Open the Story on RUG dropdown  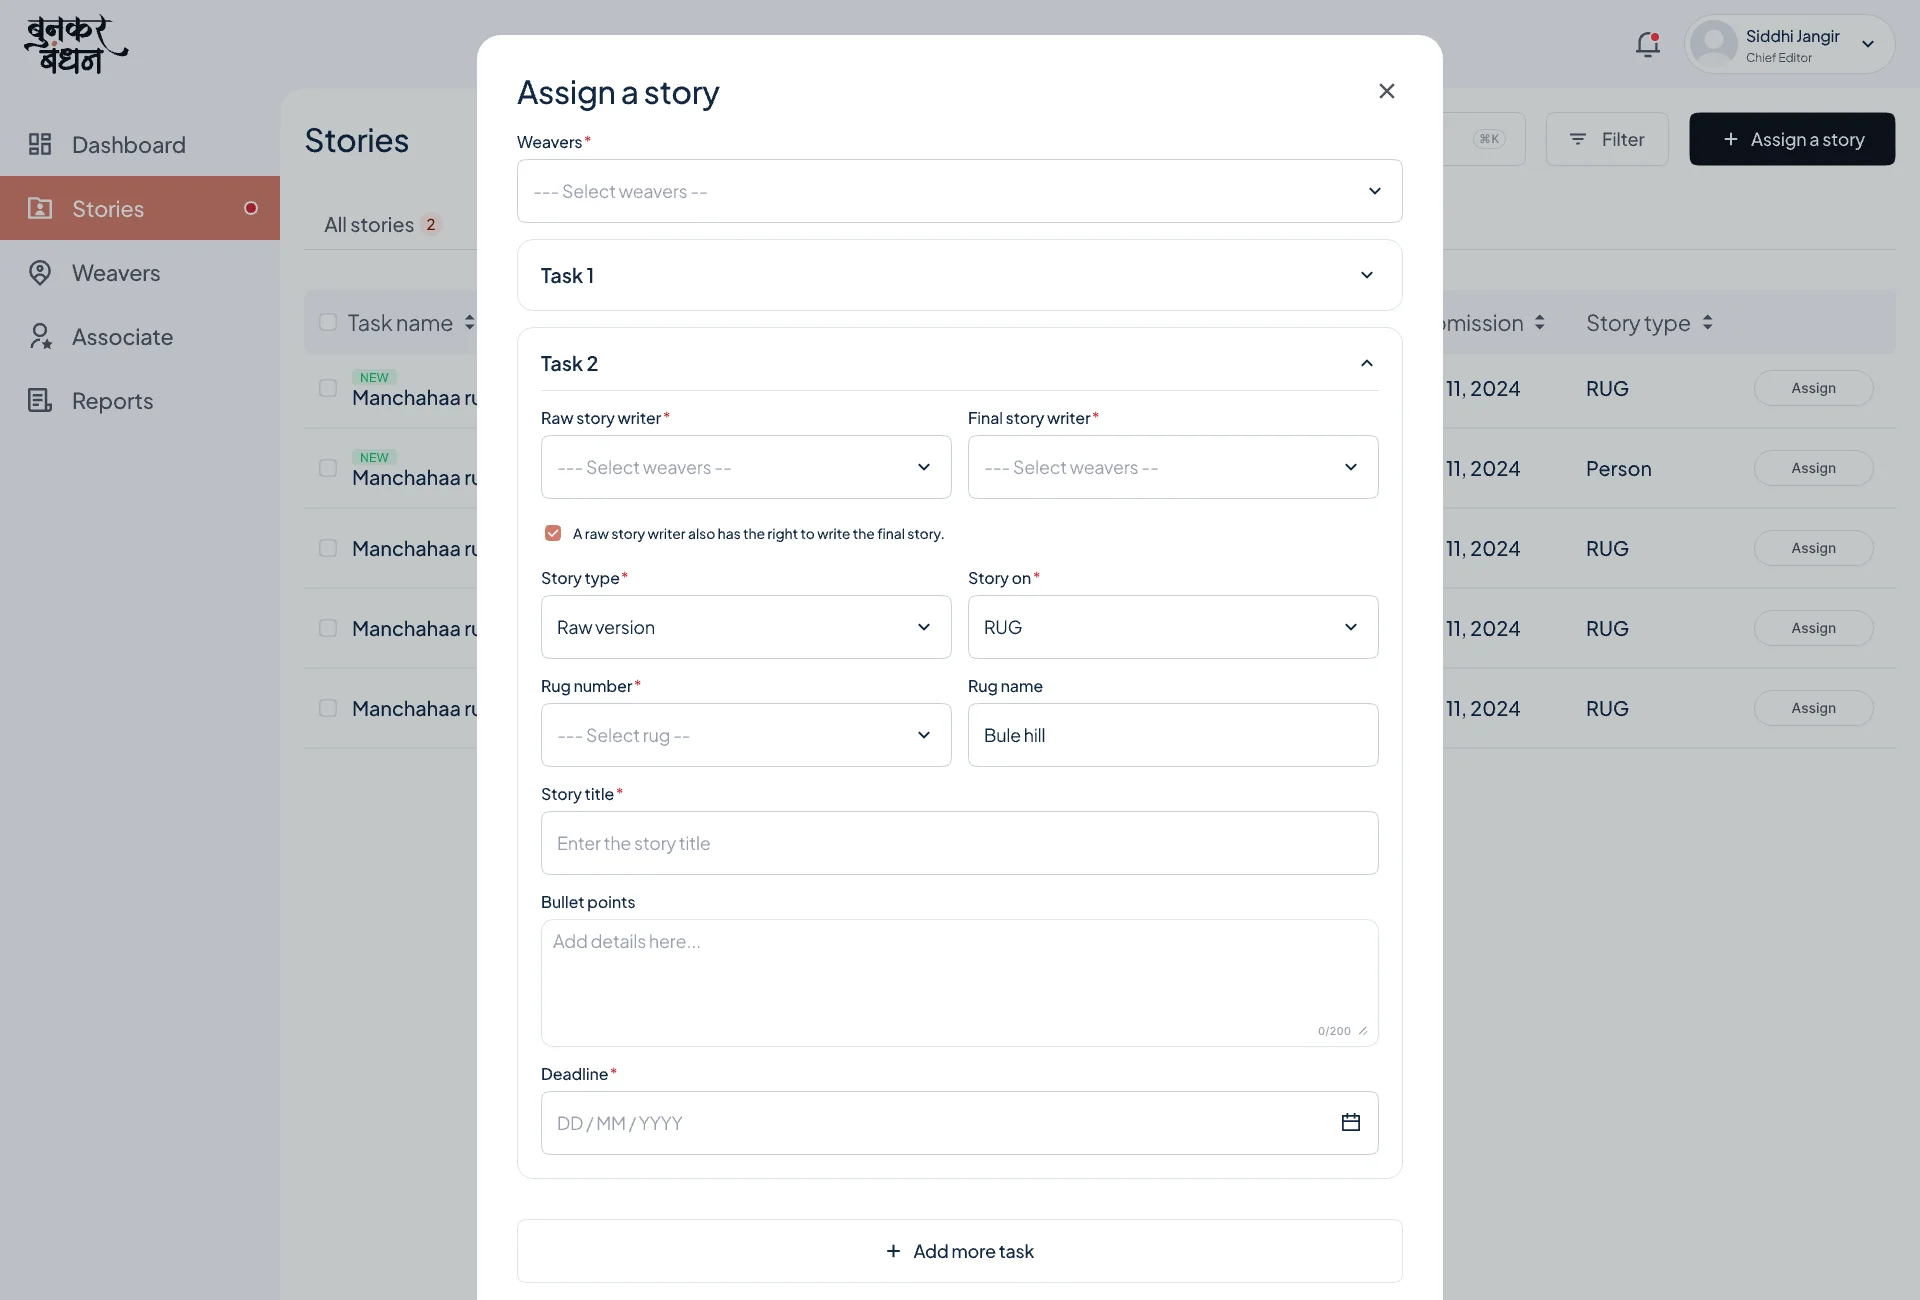(1173, 627)
